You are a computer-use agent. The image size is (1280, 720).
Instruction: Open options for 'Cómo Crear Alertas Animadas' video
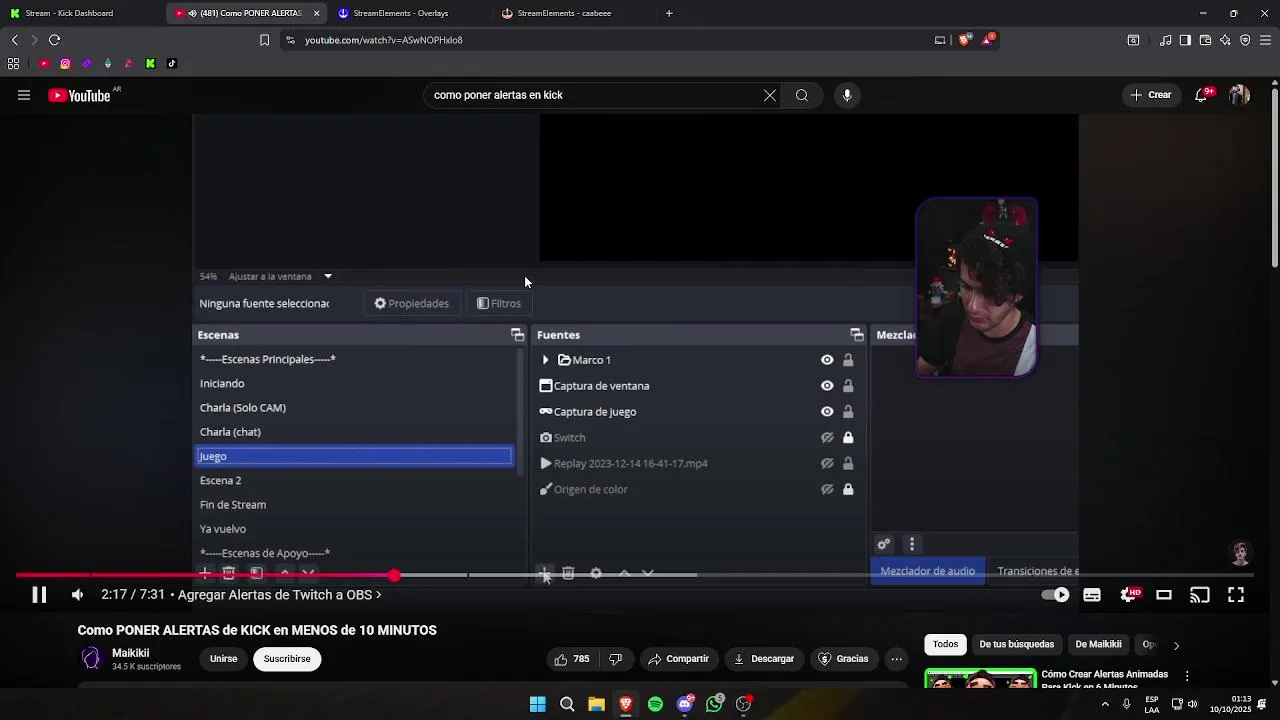[x=1187, y=676]
